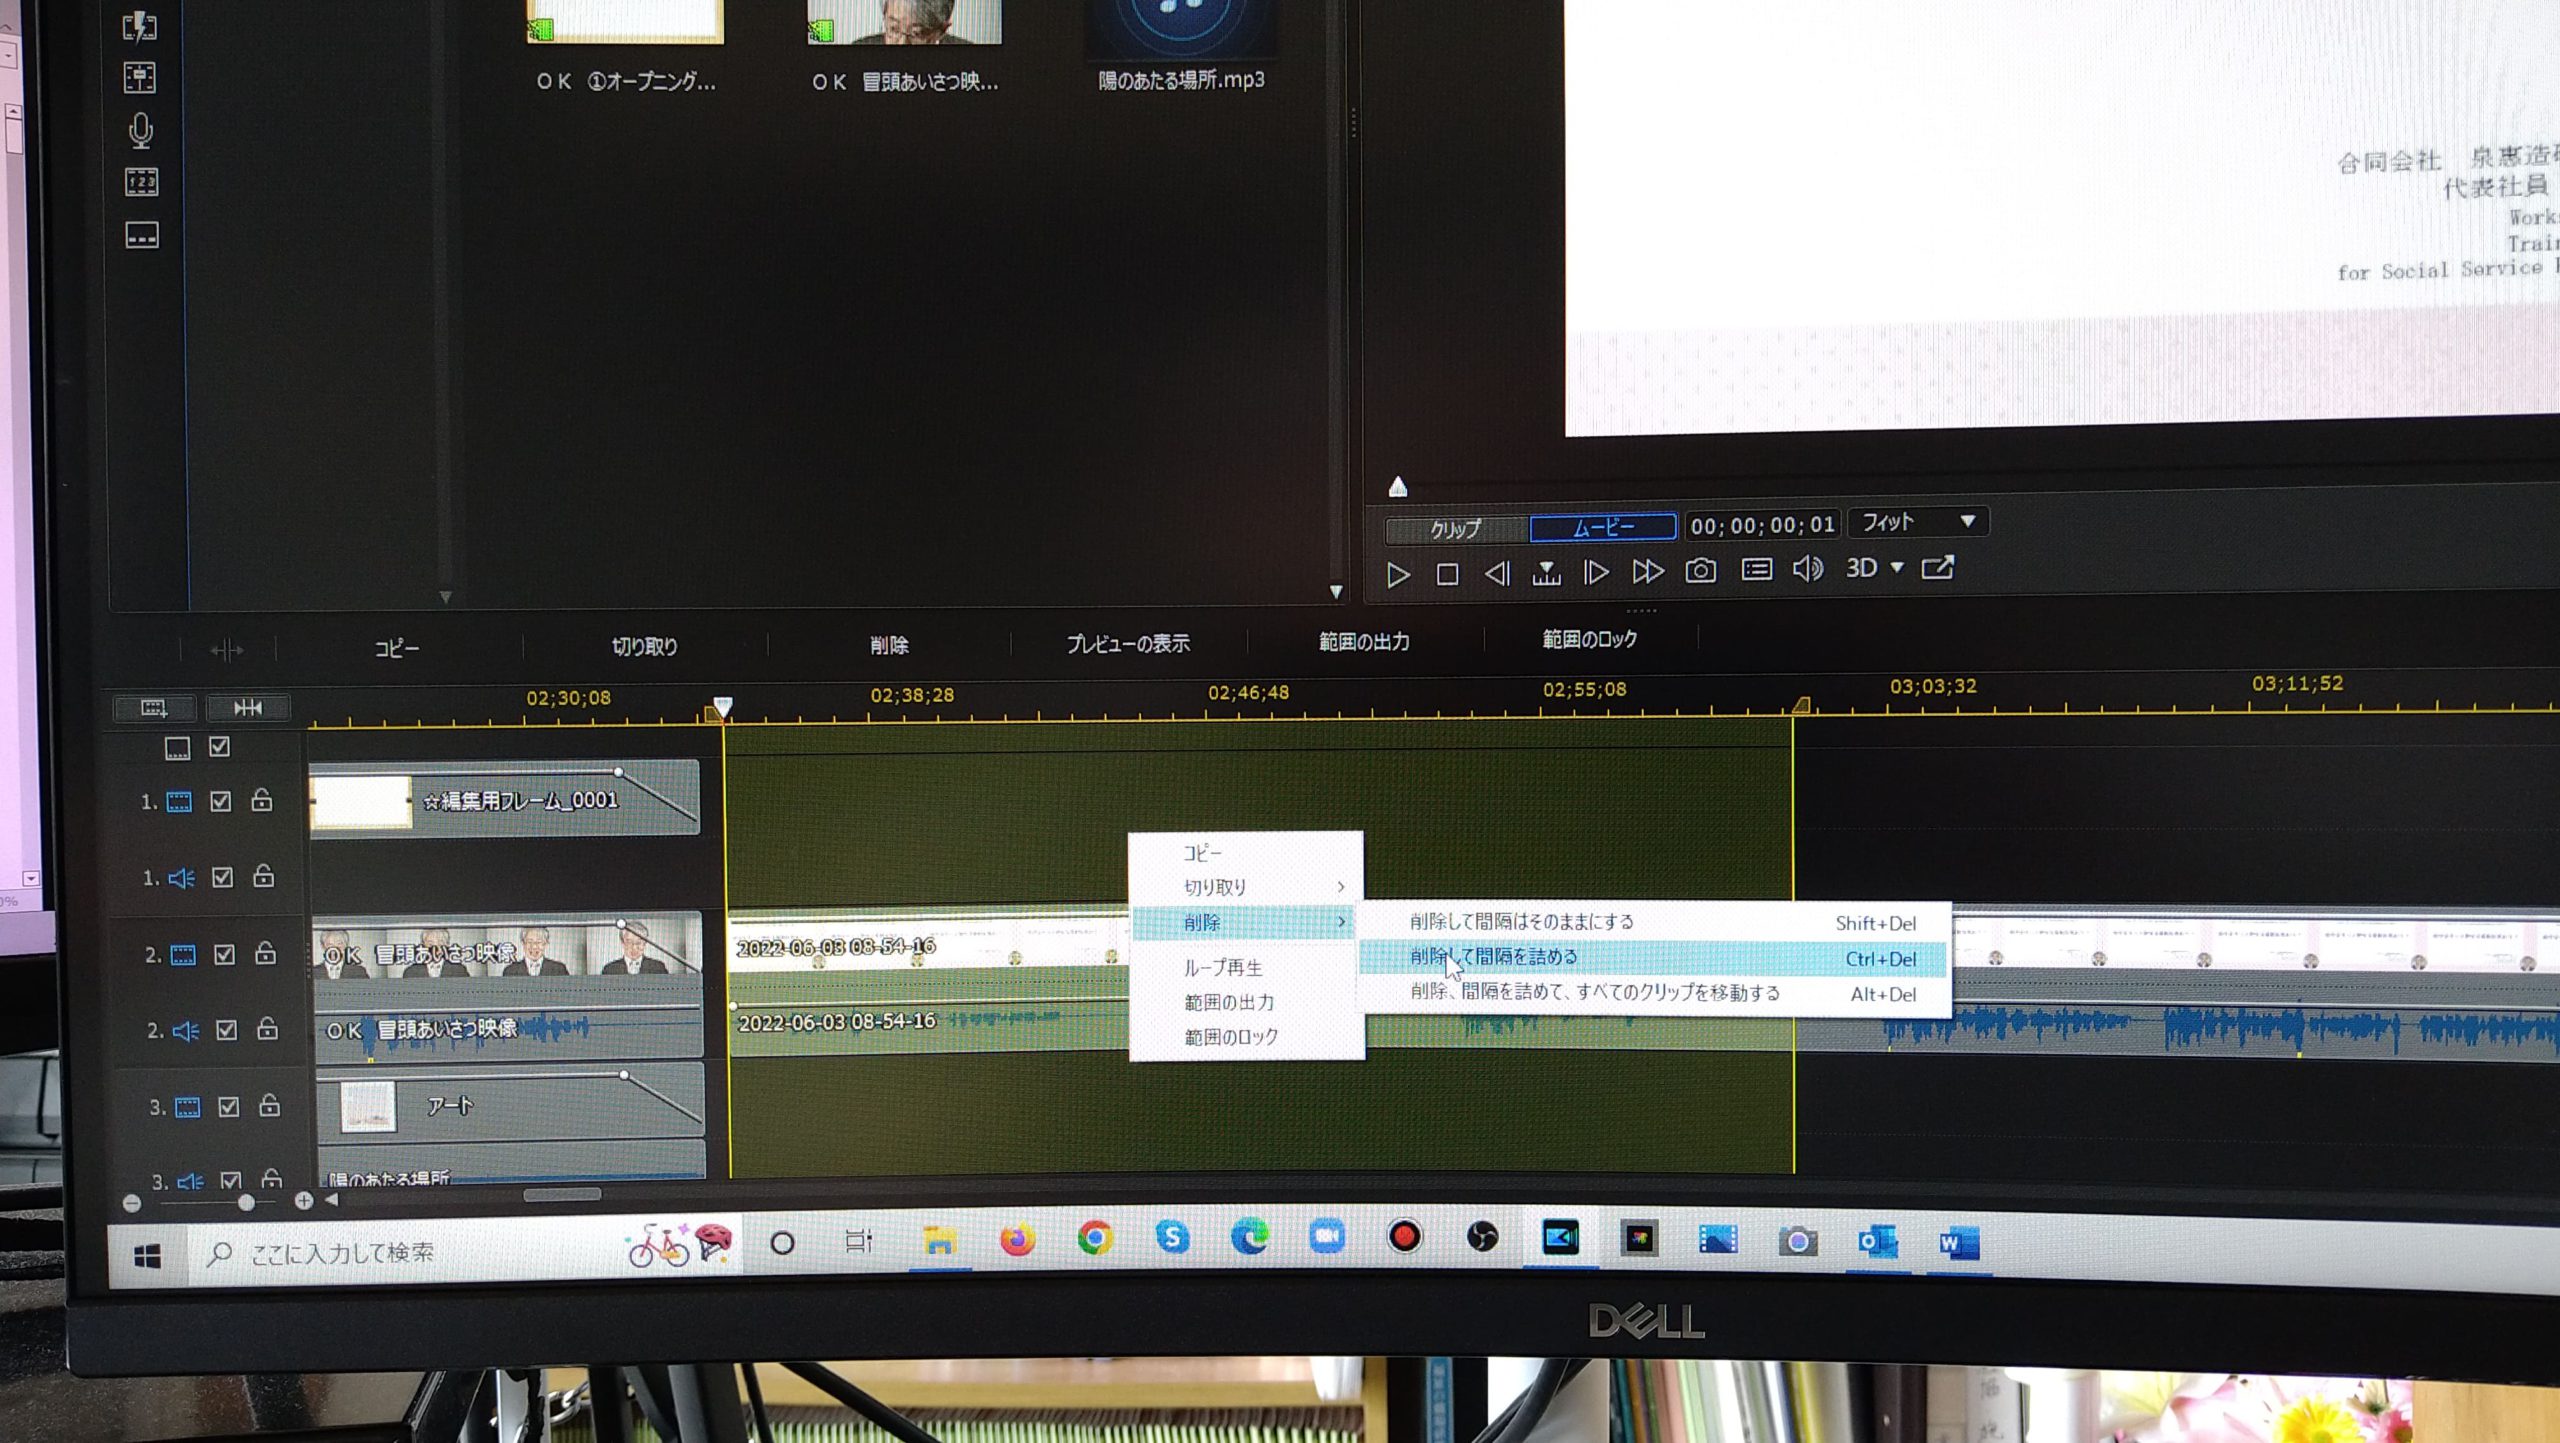This screenshot has height=1443, width=2560.
Task: Click the コピー range toolbar button
Action: pos(397,649)
